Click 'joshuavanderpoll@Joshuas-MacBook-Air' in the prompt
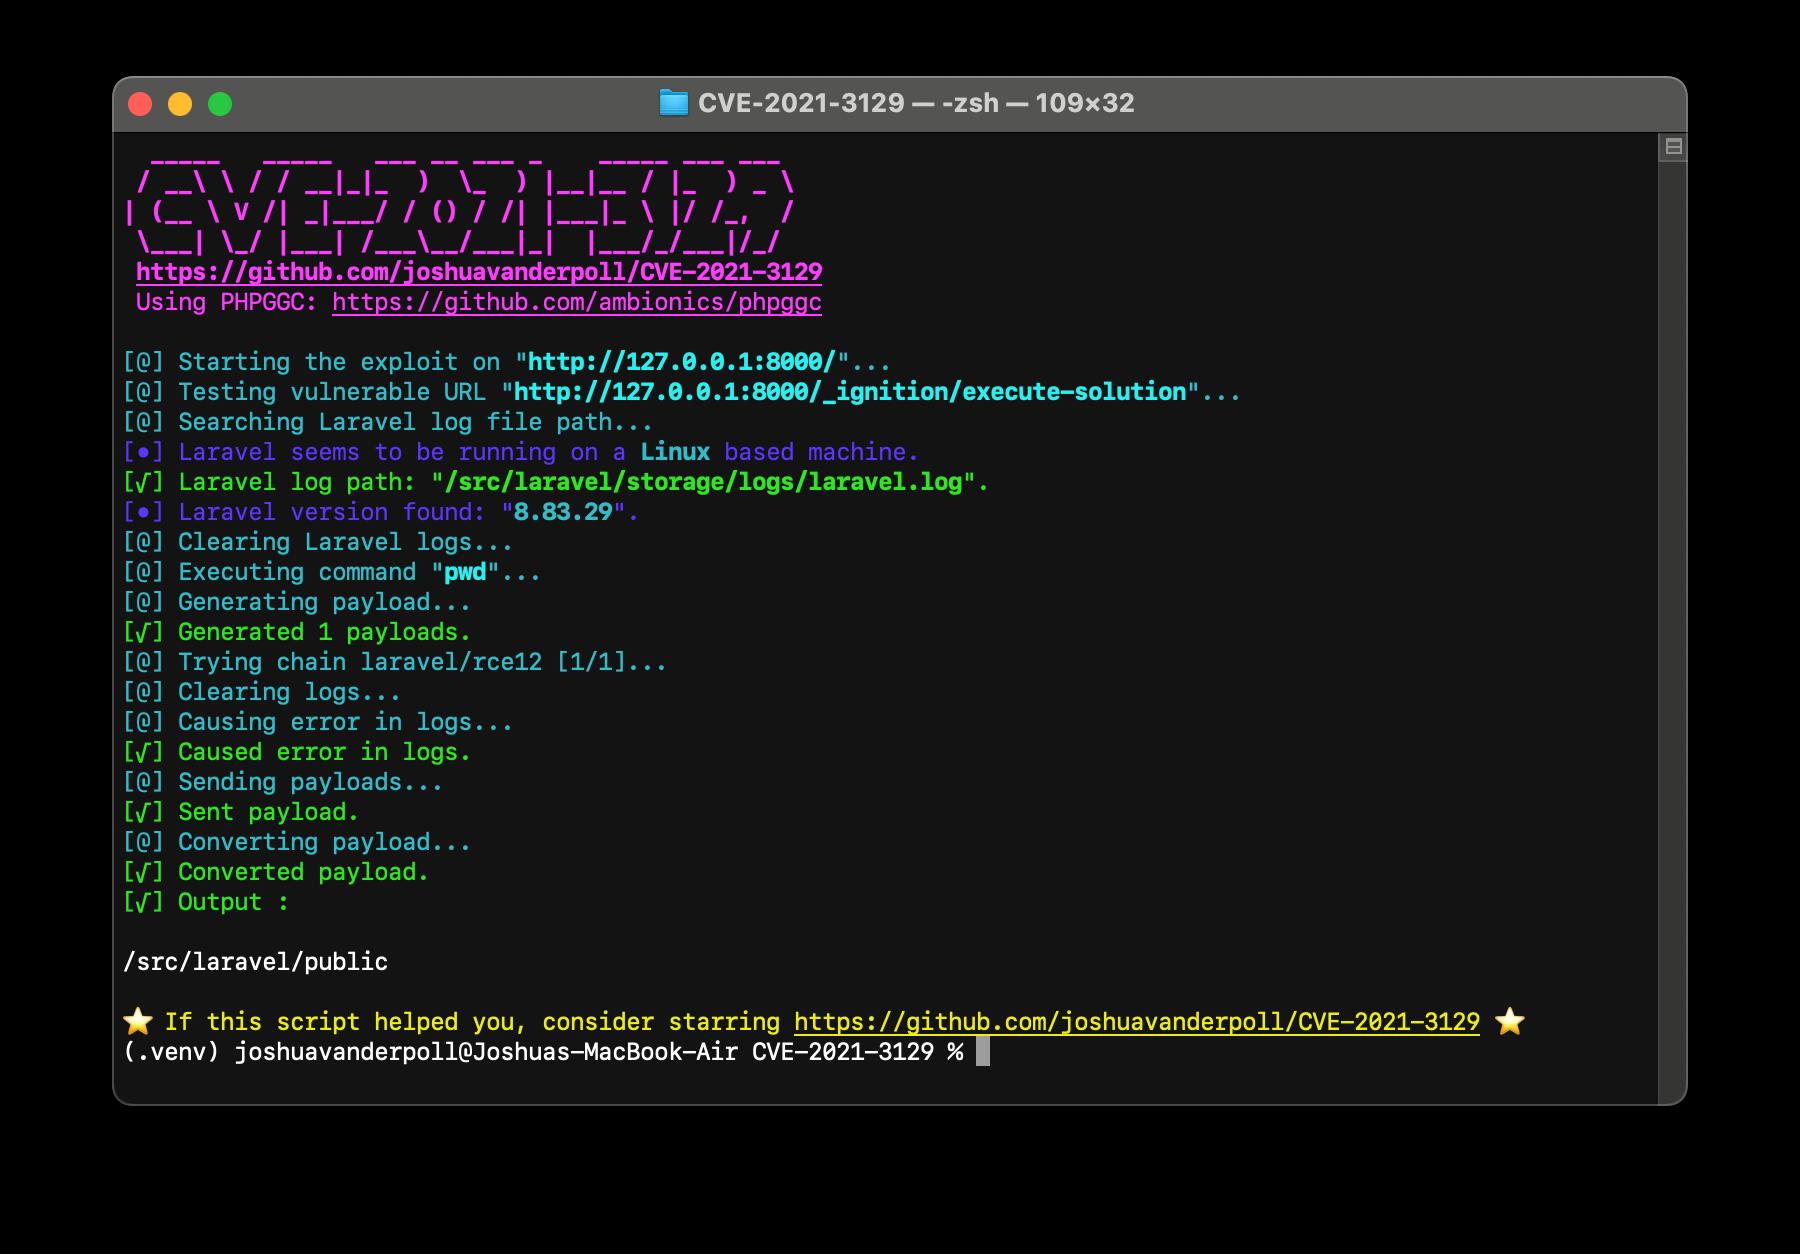The image size is (1800, 1254). (x=486, y=1052)
